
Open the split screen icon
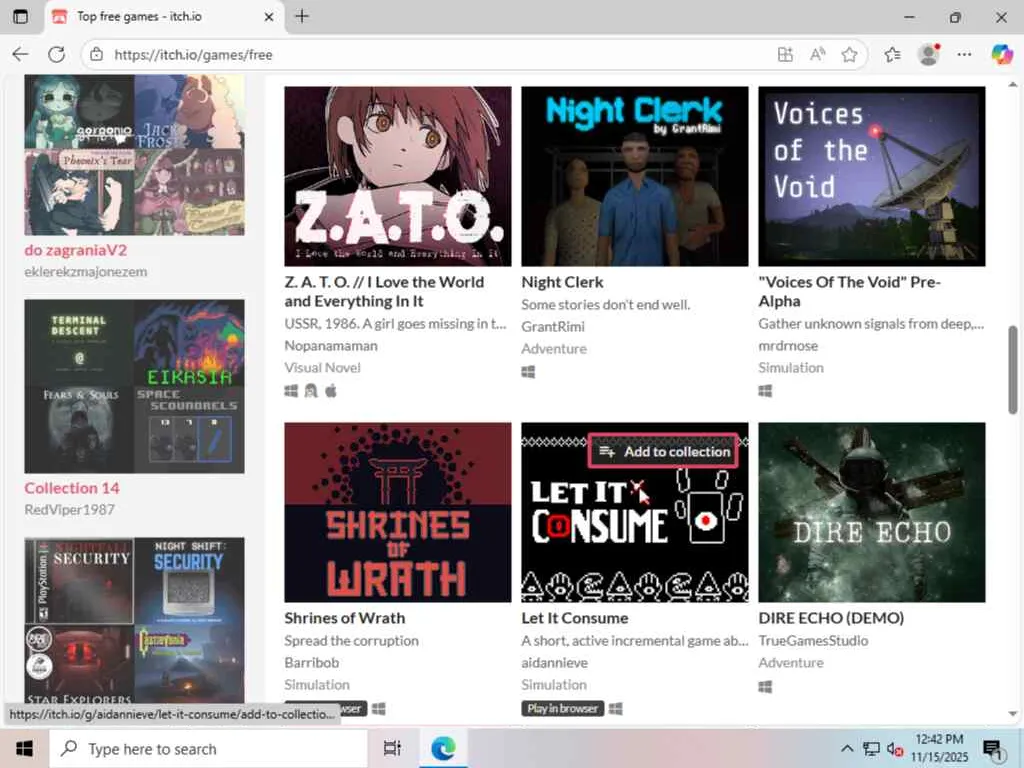(x=785, y=55)
